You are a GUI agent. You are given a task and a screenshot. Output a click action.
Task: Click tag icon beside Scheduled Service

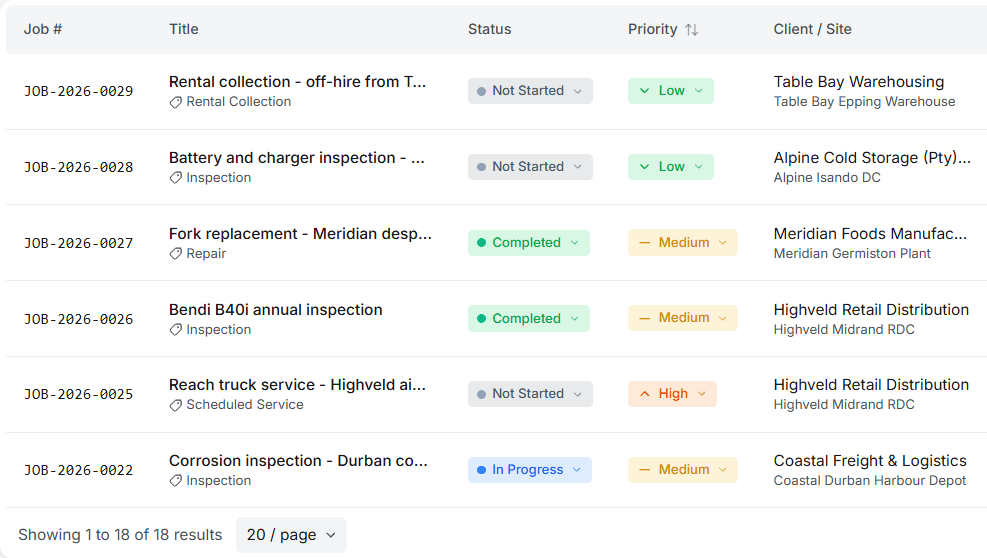coord(176,405)
